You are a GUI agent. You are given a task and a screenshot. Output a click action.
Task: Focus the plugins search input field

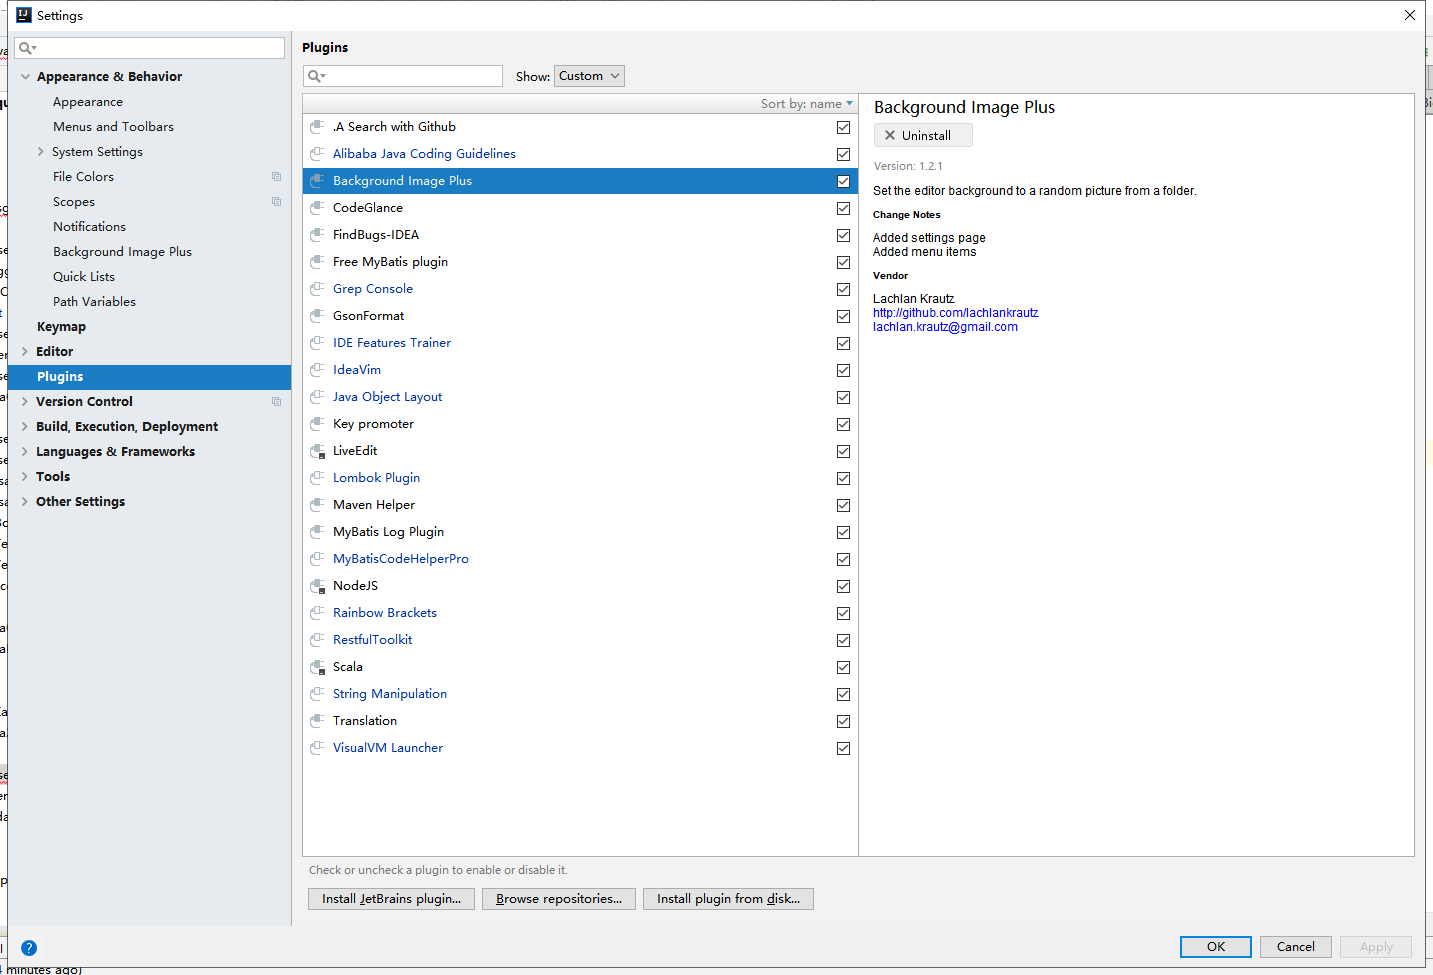tap(403, 76)
